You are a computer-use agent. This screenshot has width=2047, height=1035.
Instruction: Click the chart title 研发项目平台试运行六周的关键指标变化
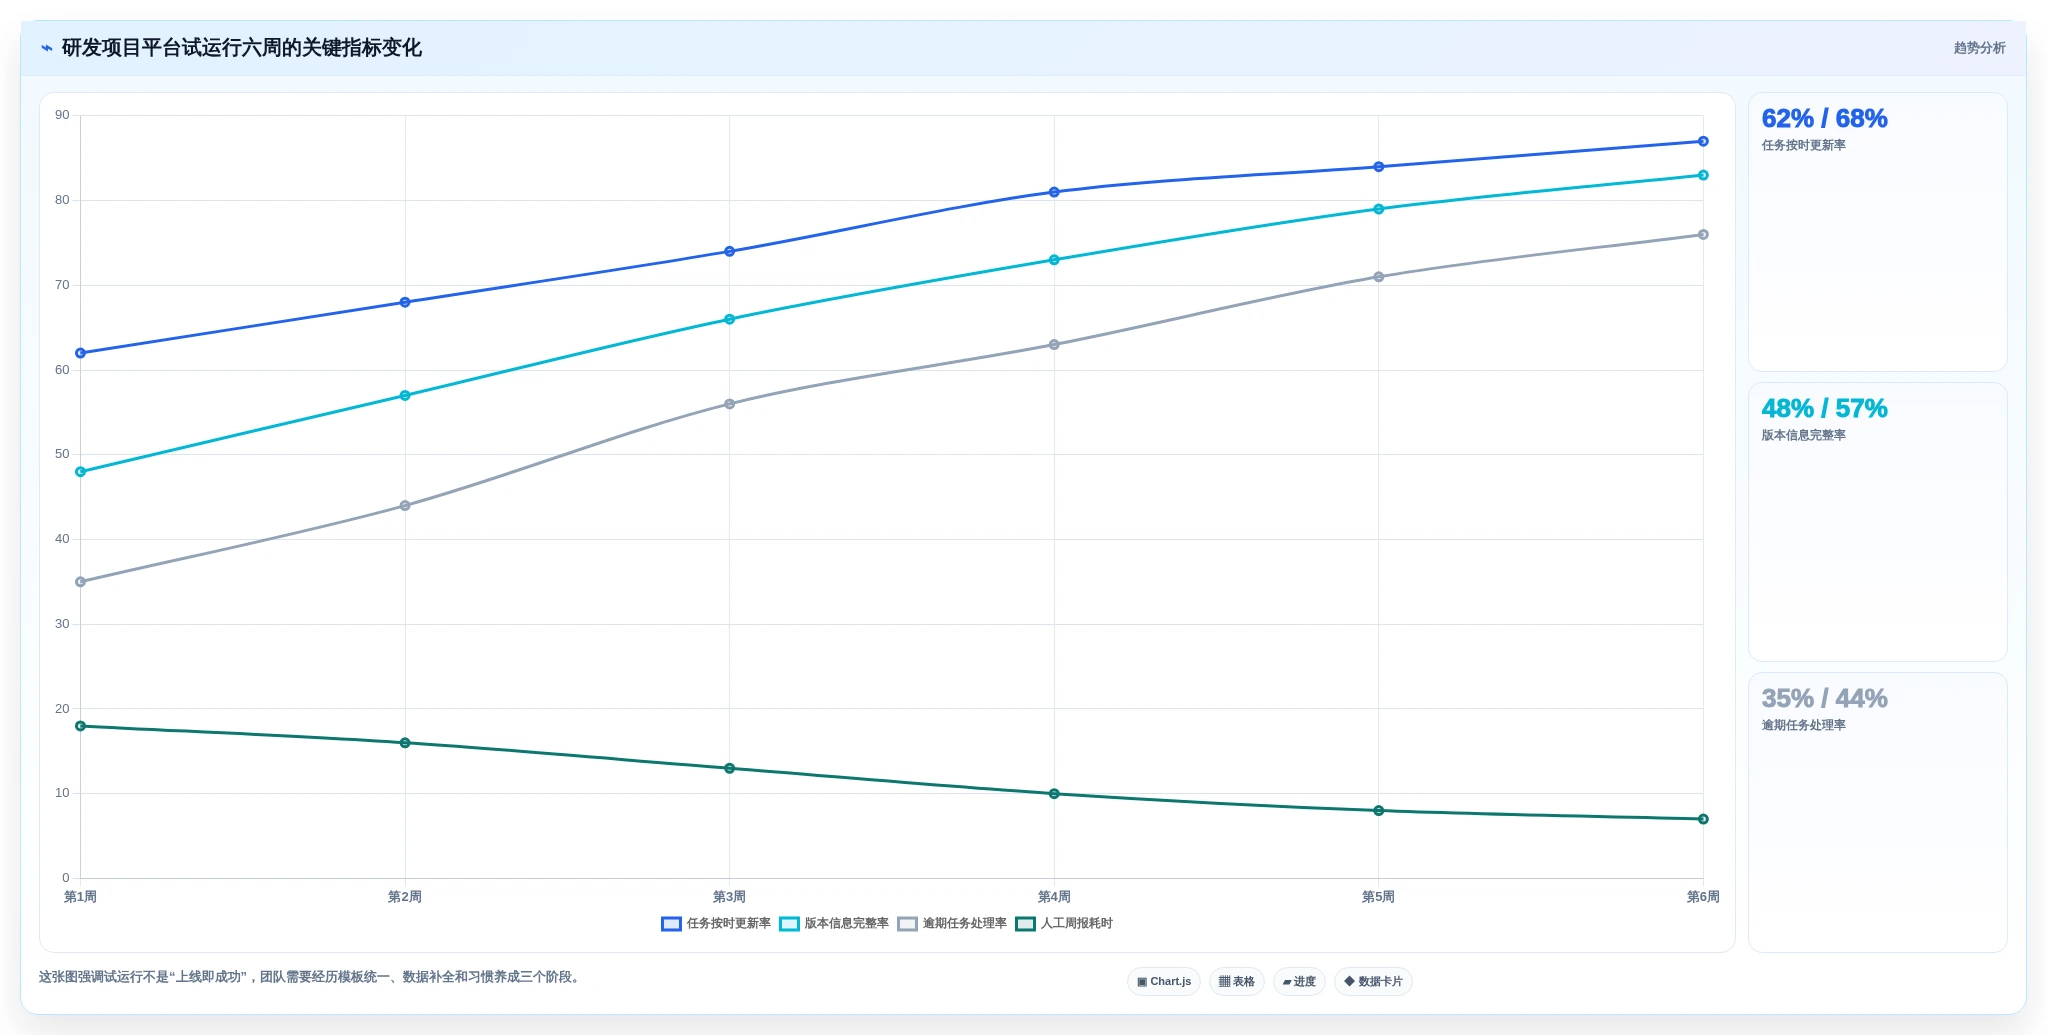[242, 48]
